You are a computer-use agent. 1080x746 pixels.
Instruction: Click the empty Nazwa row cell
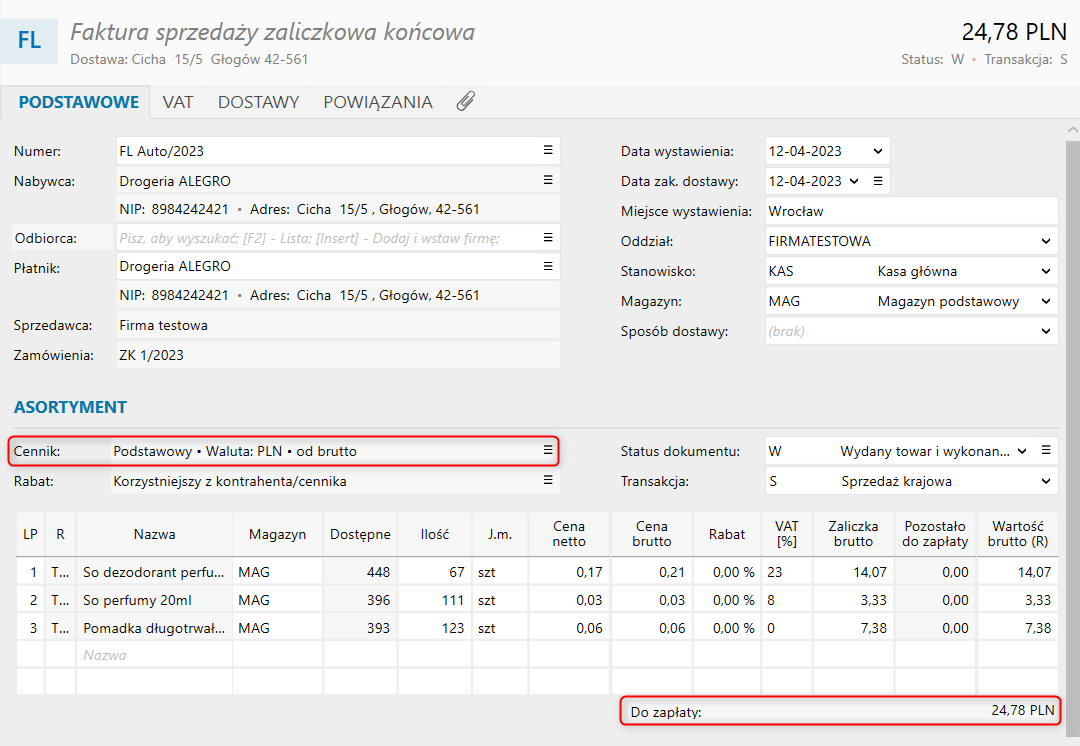154,655
